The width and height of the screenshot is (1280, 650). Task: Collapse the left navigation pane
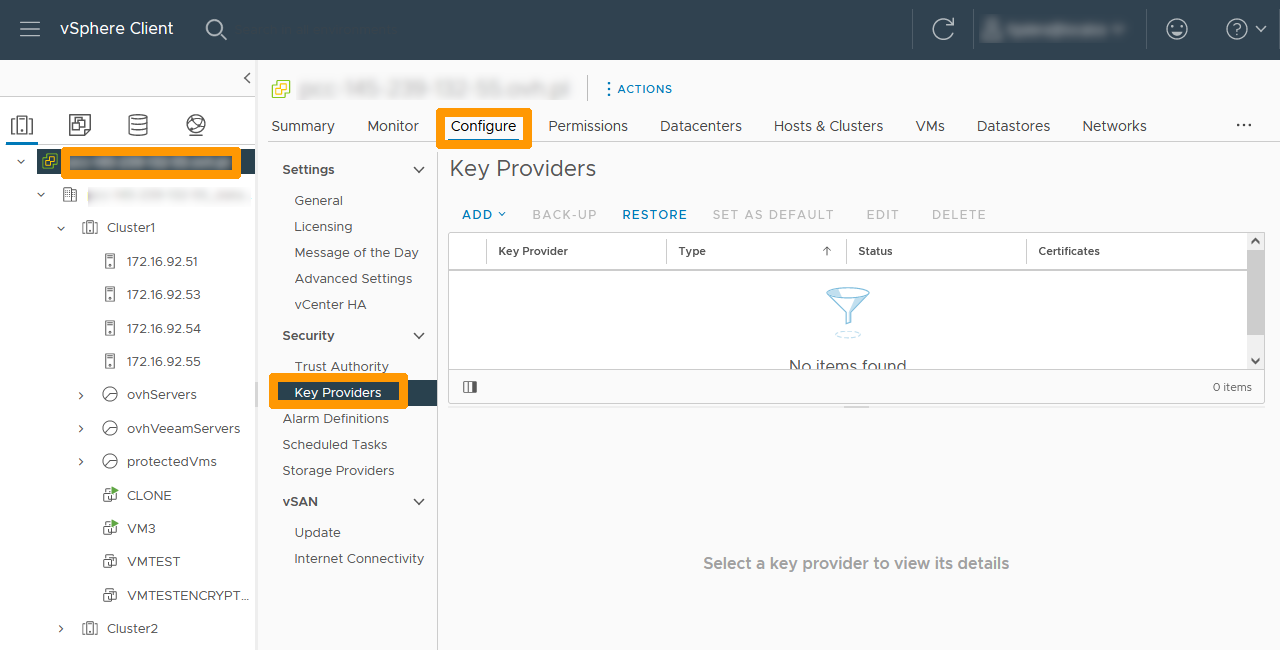[247, 78]
